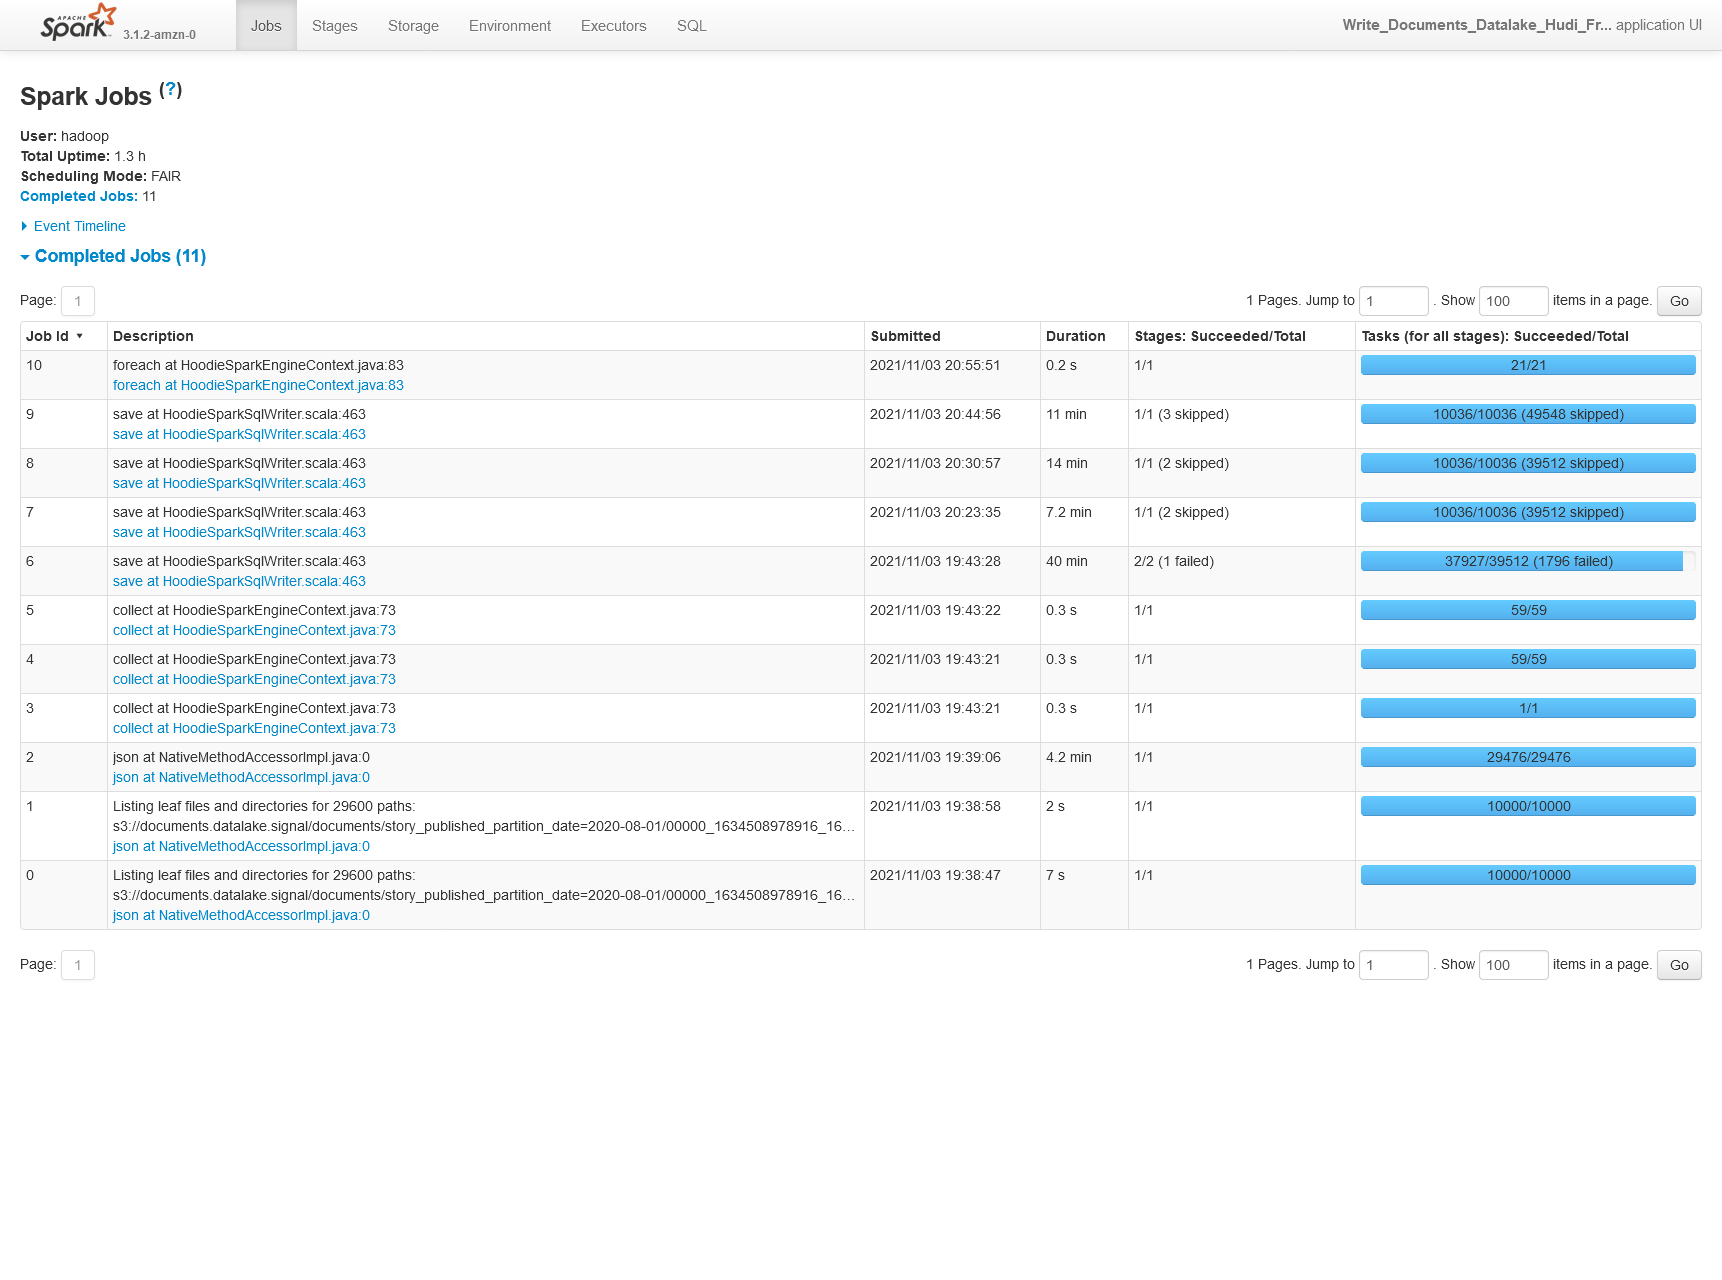Click the bottom Go pagination button

click(x=1679, y=965)
